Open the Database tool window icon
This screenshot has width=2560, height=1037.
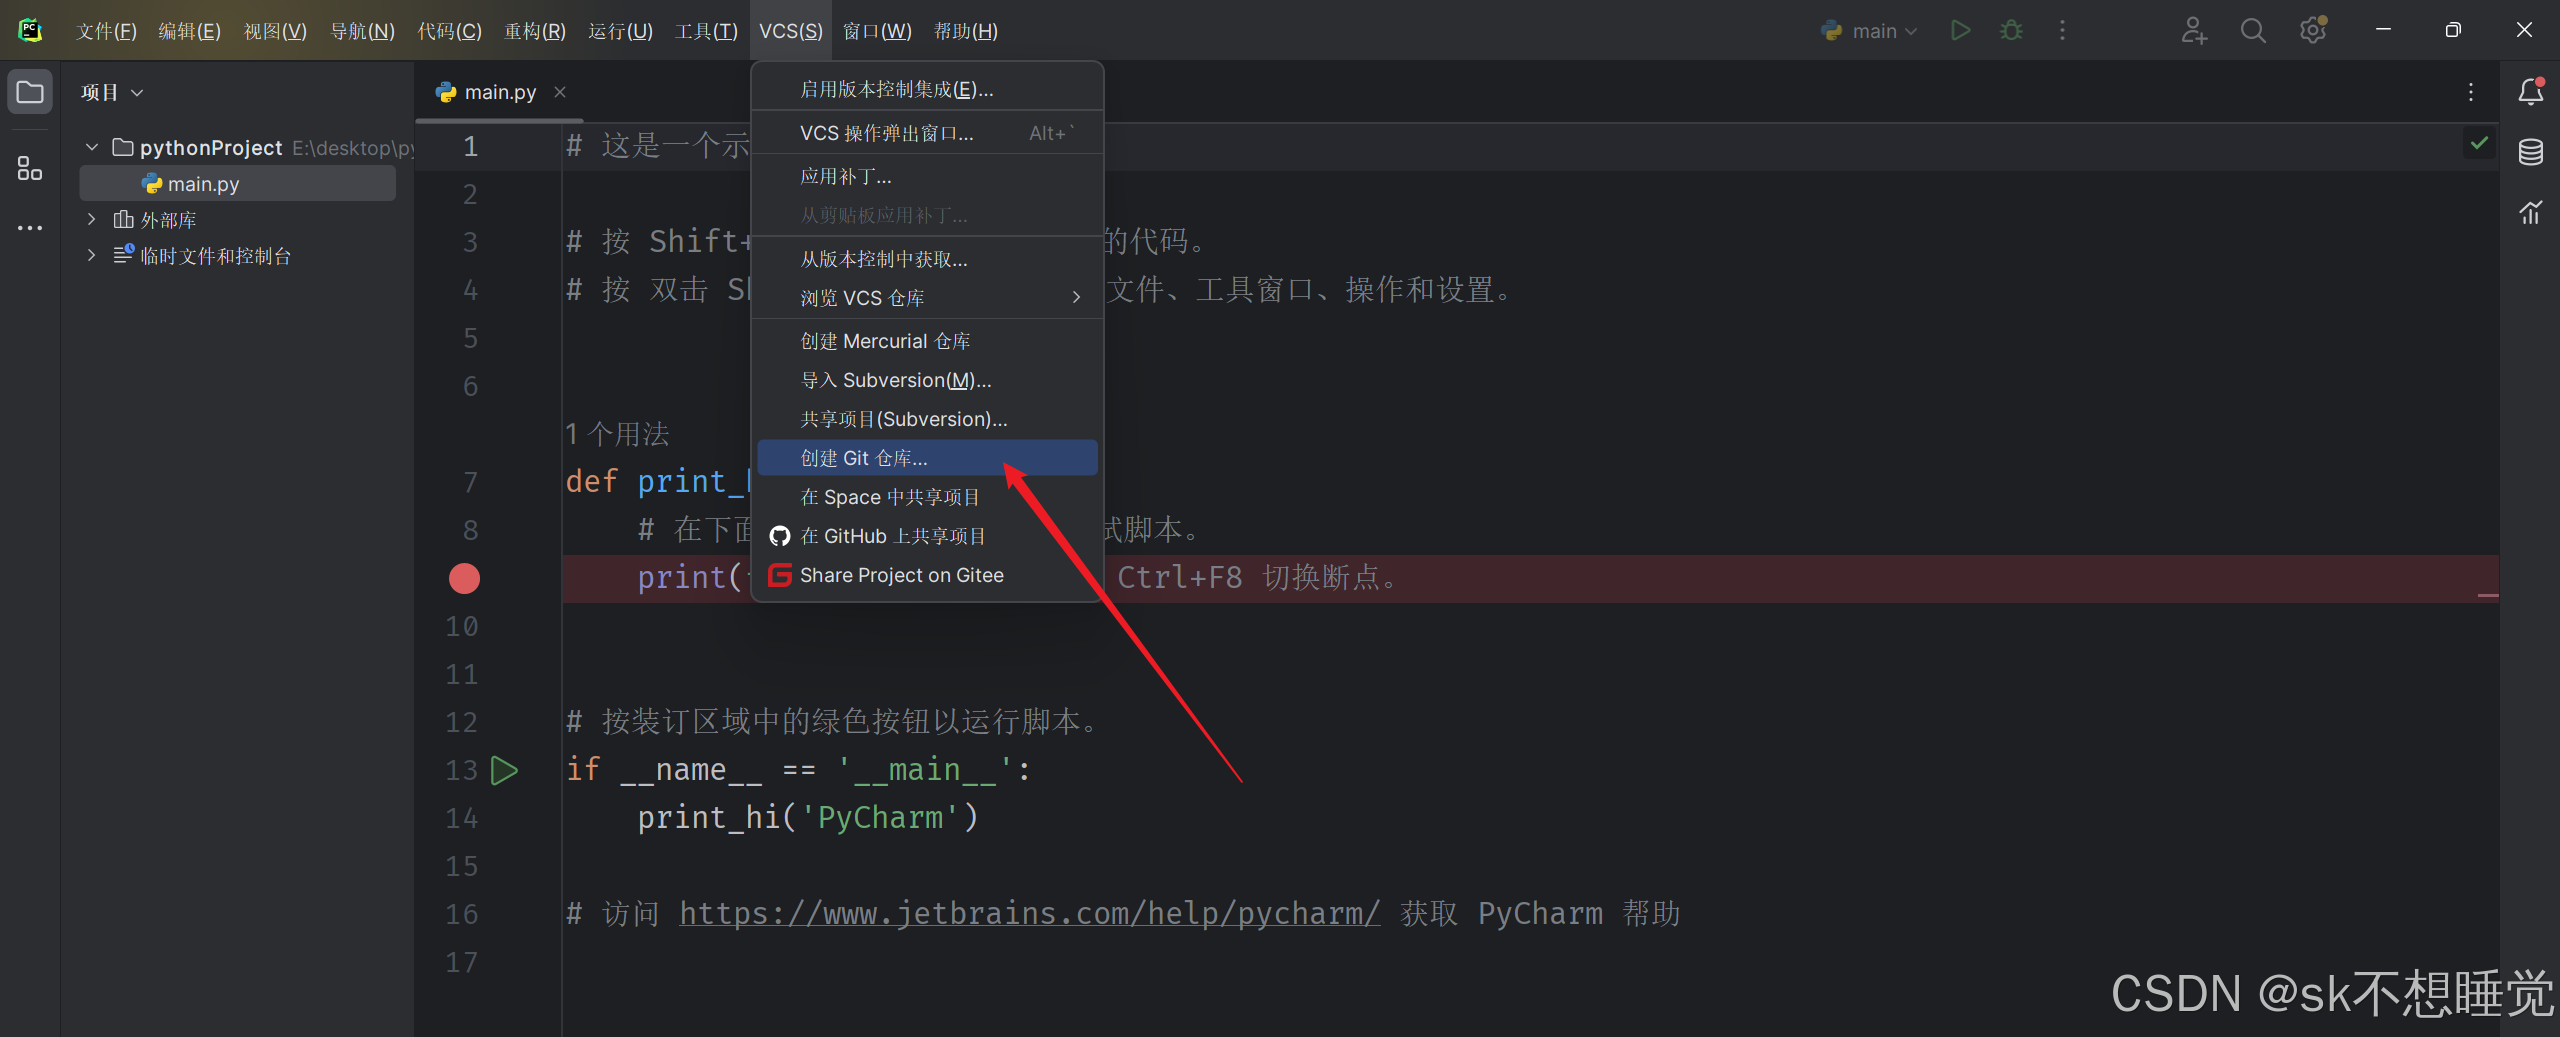pos(2531,152)
